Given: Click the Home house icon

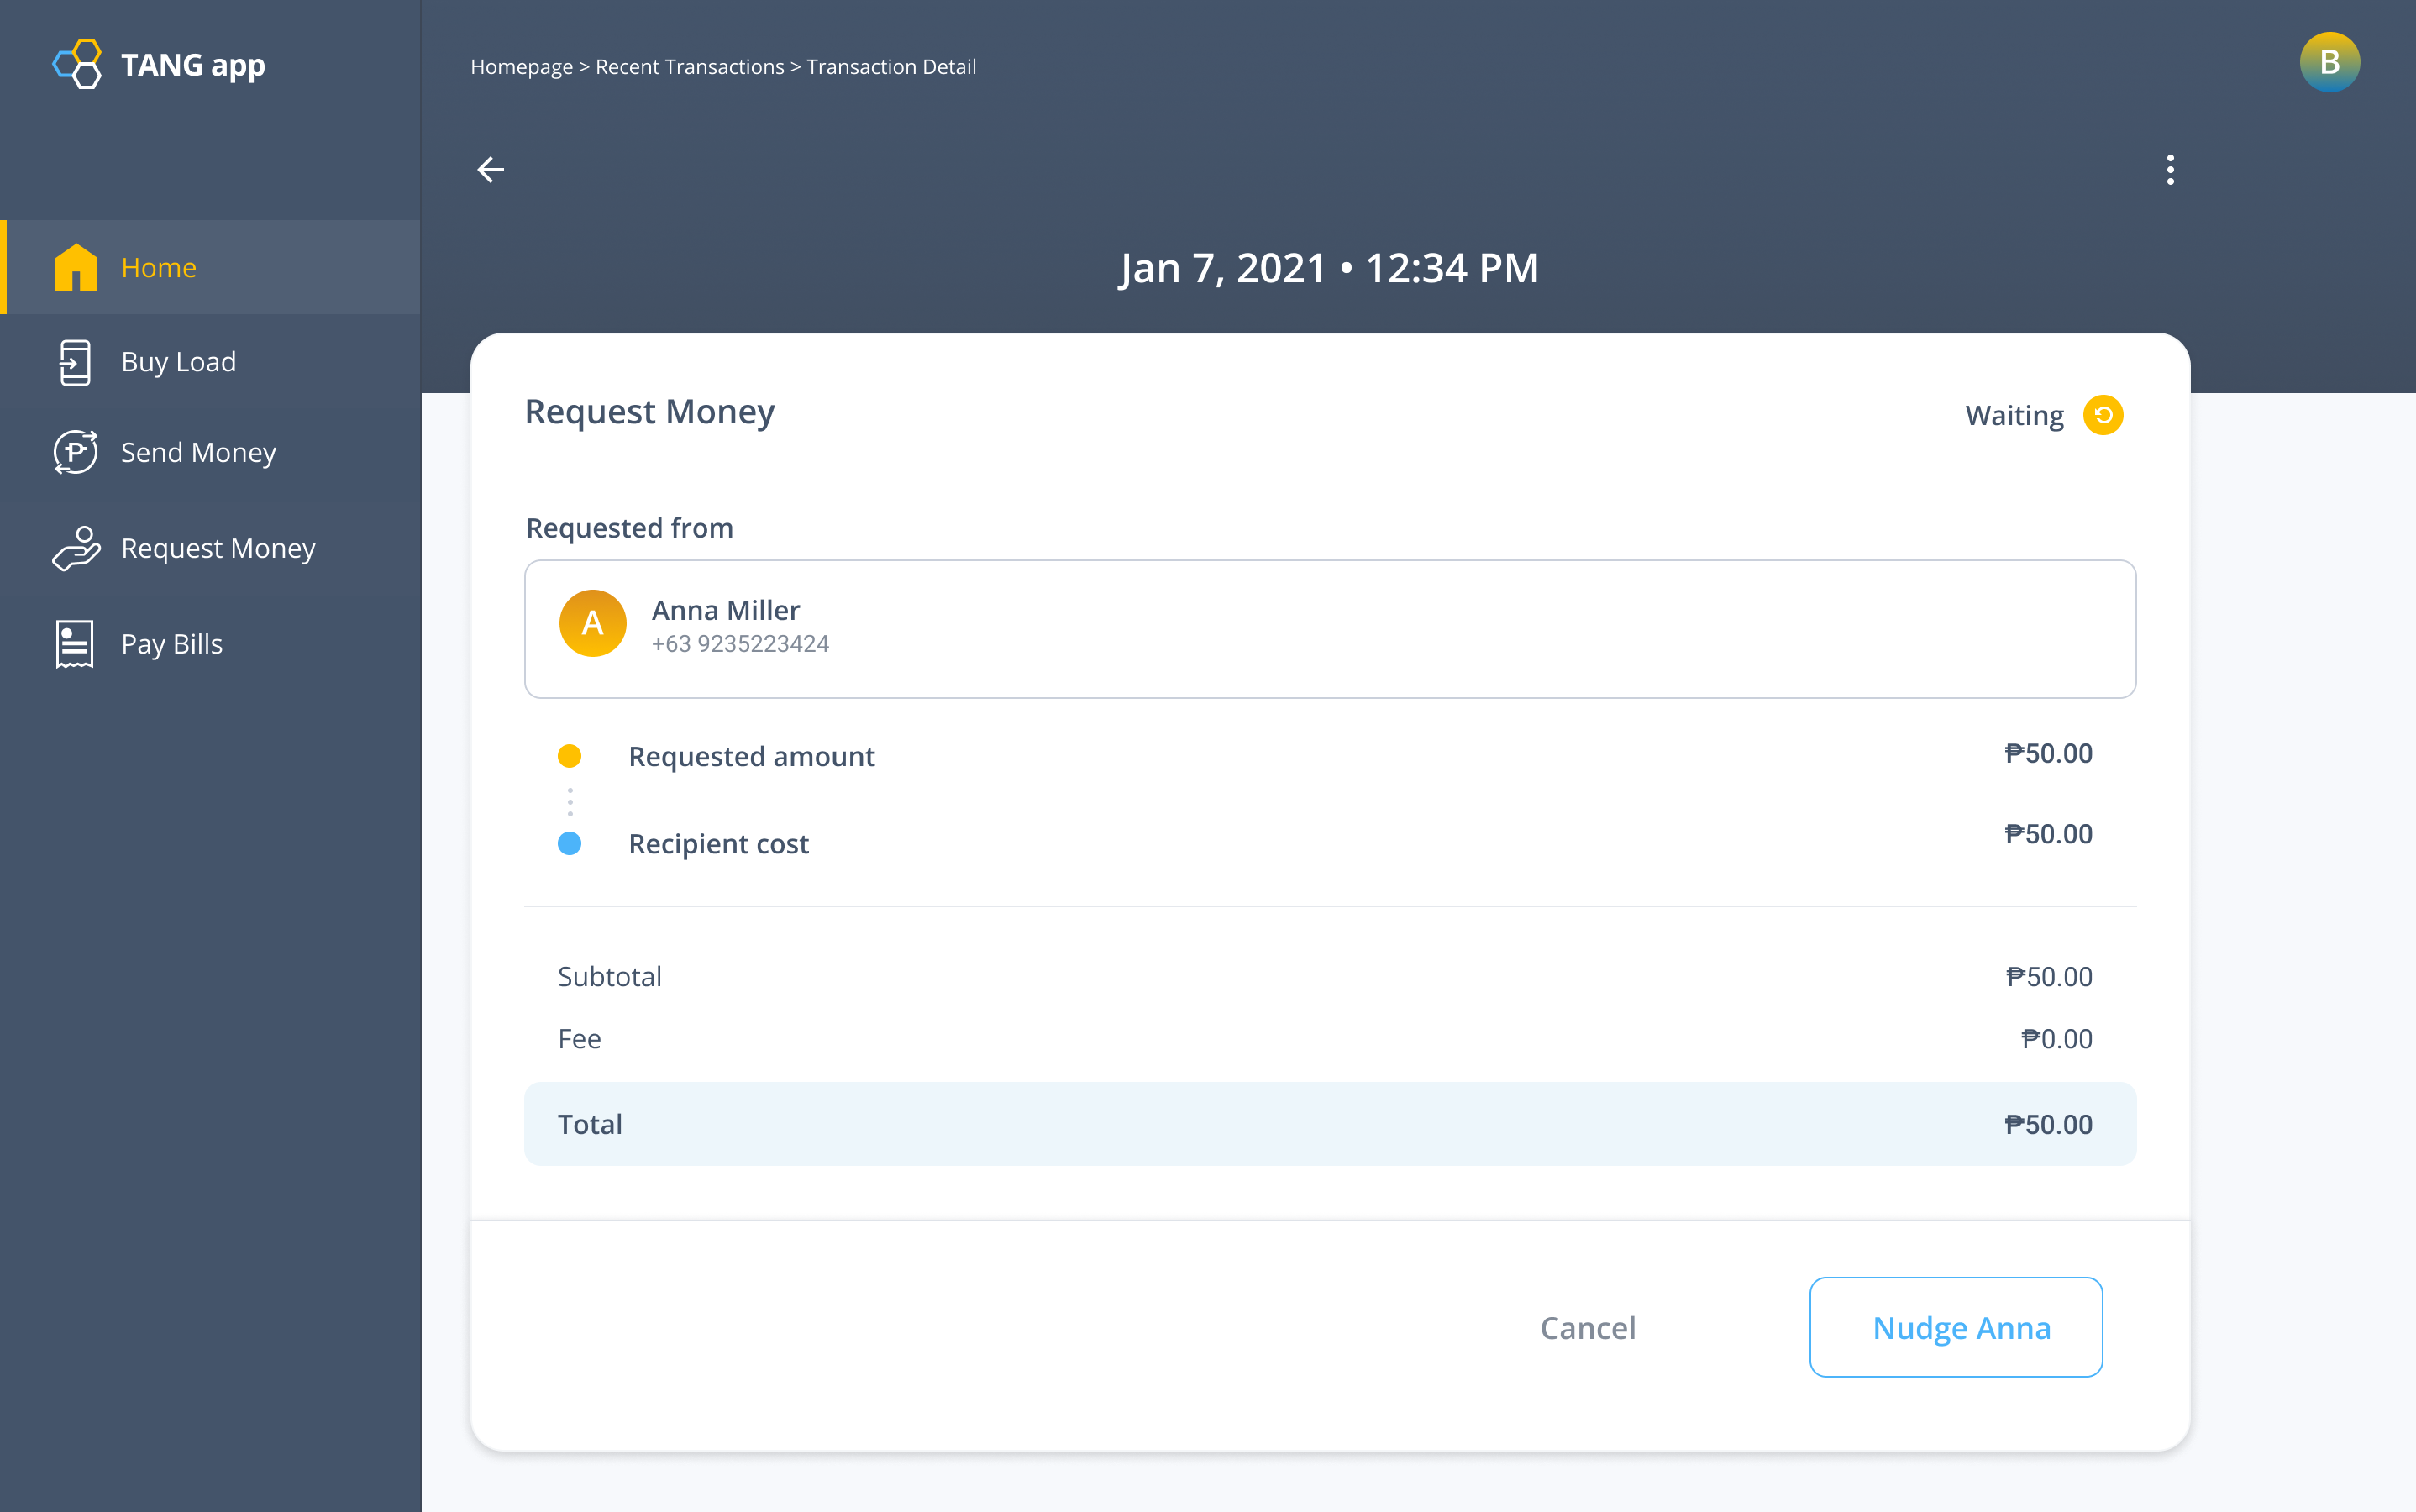Looking at the screenshot, I should point(76,267).
